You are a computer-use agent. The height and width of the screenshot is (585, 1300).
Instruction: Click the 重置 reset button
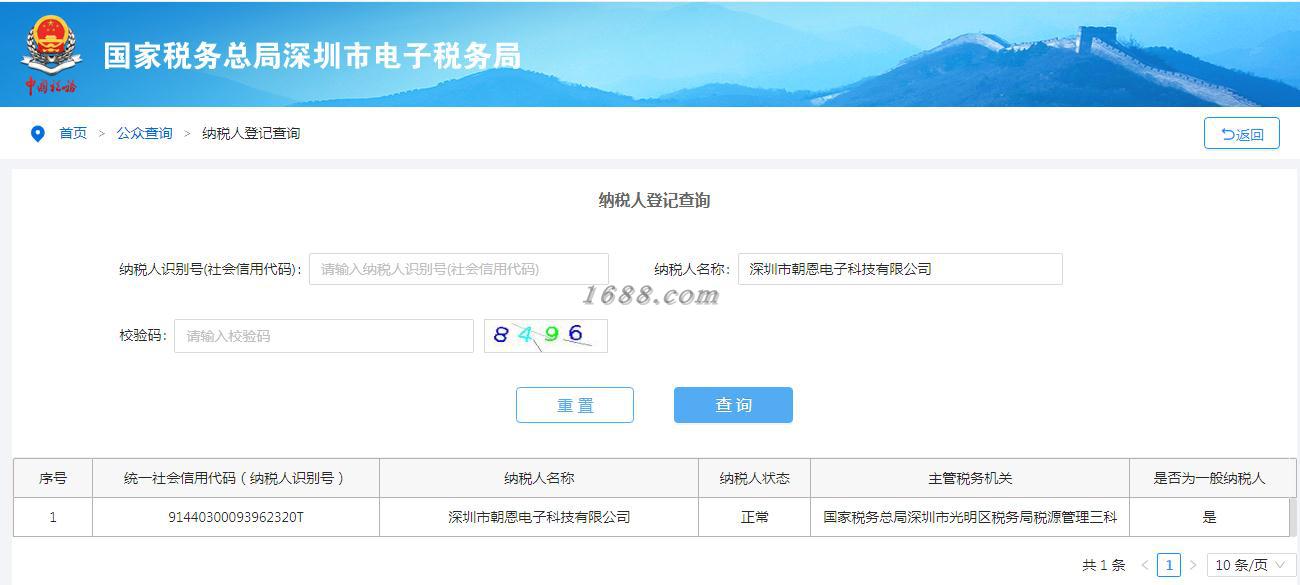575,405
